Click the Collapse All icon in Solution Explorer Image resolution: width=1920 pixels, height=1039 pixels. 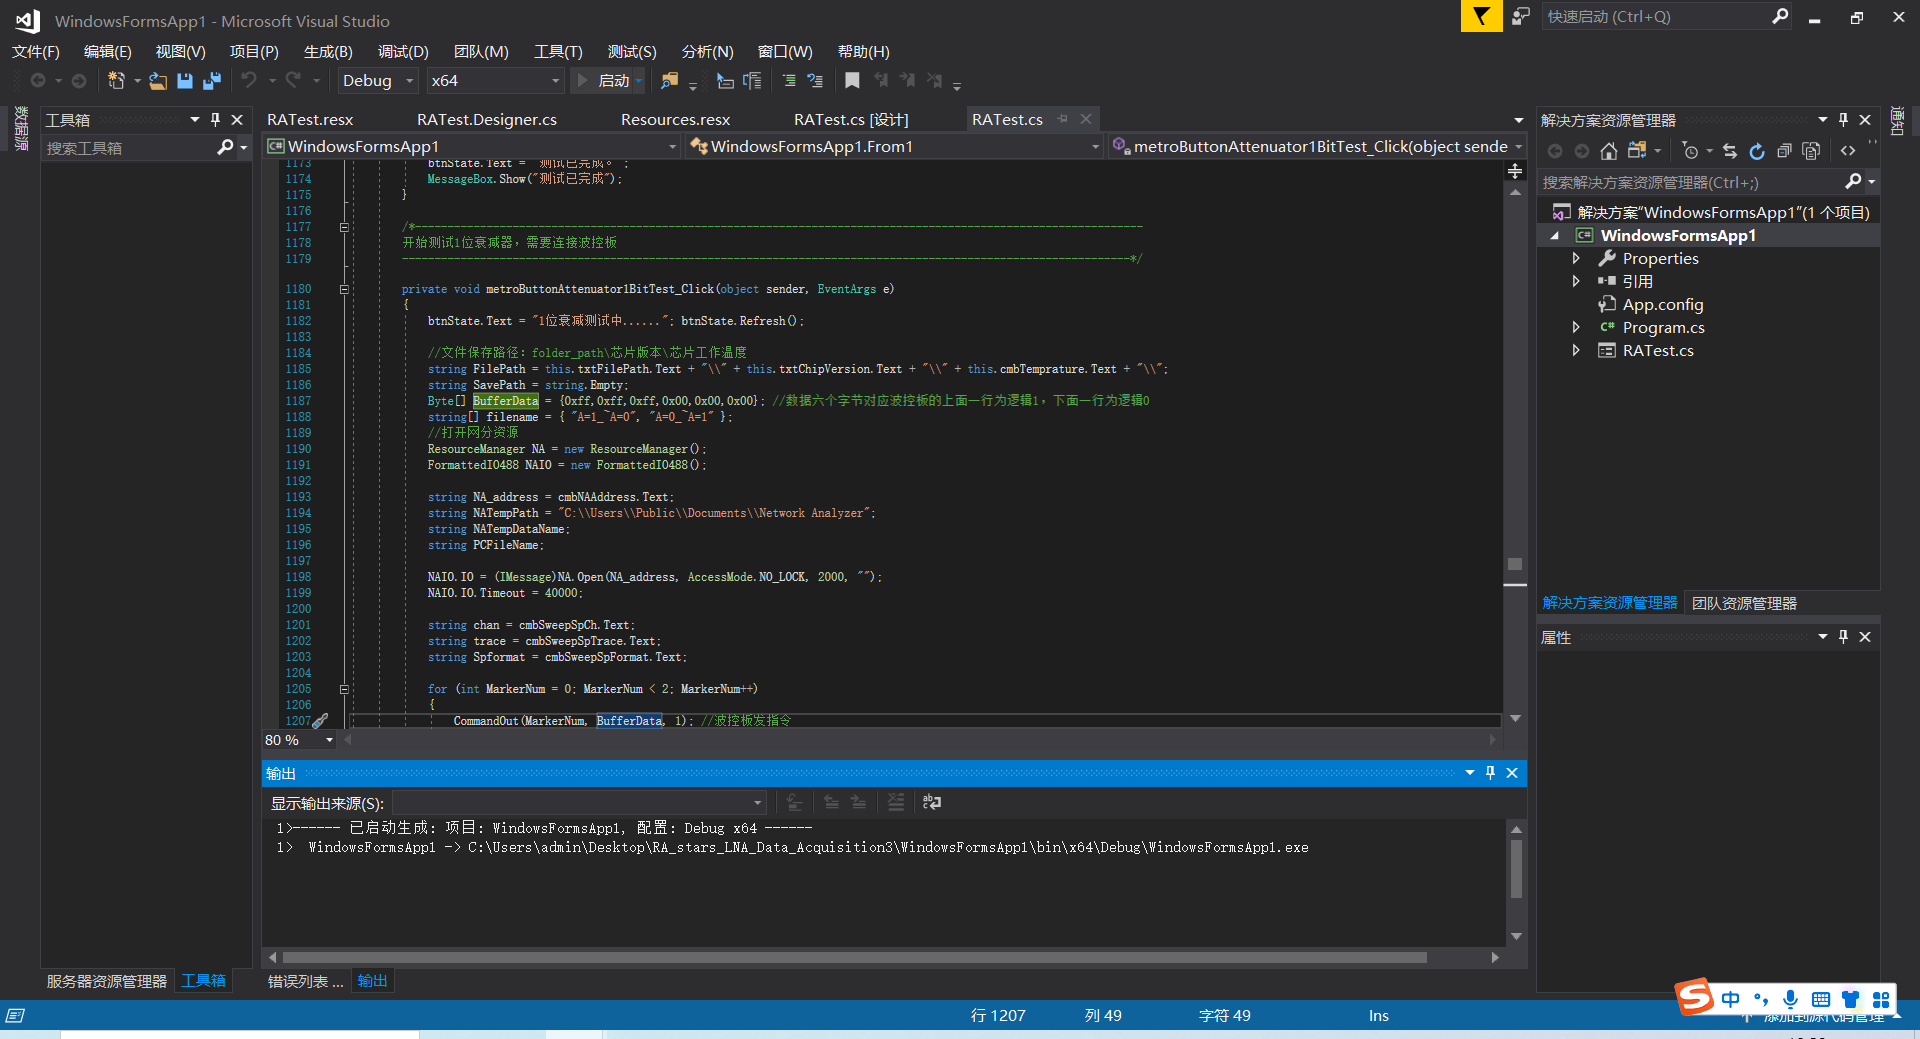coord(1784,151)
